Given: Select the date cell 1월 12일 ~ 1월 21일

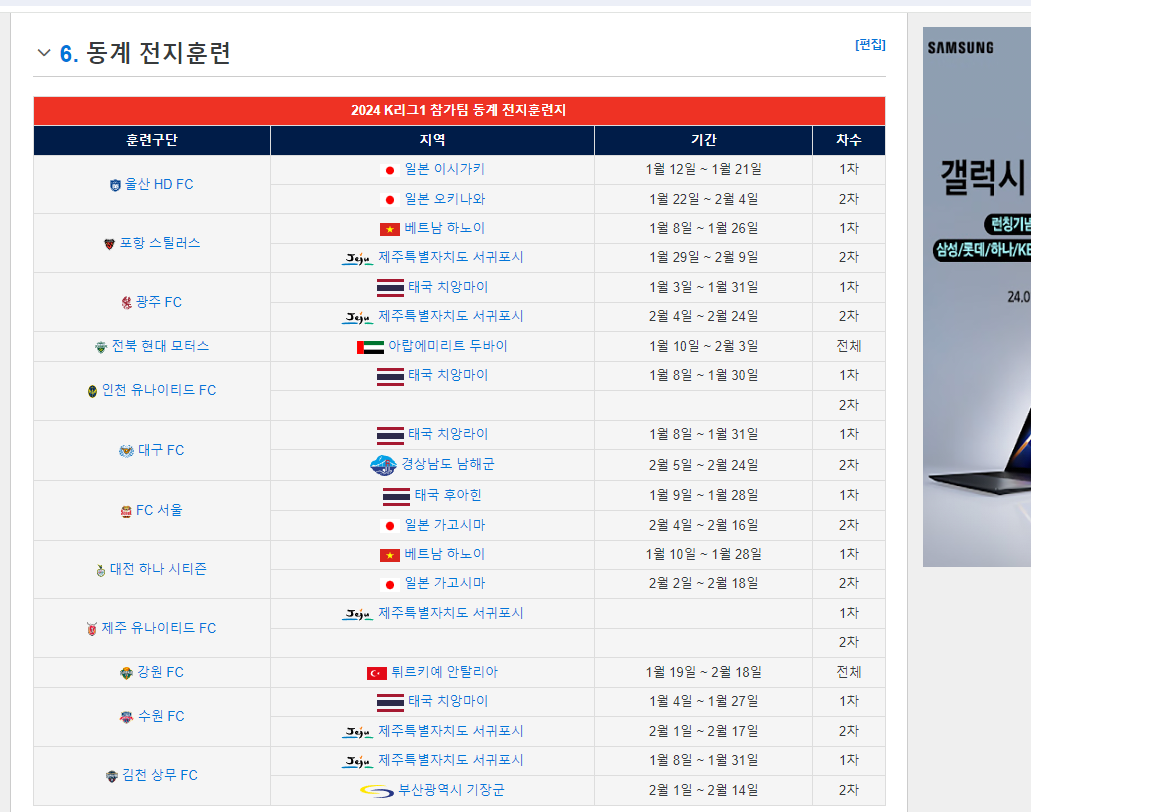Looking at the screenshot, I should click(703, 170).
